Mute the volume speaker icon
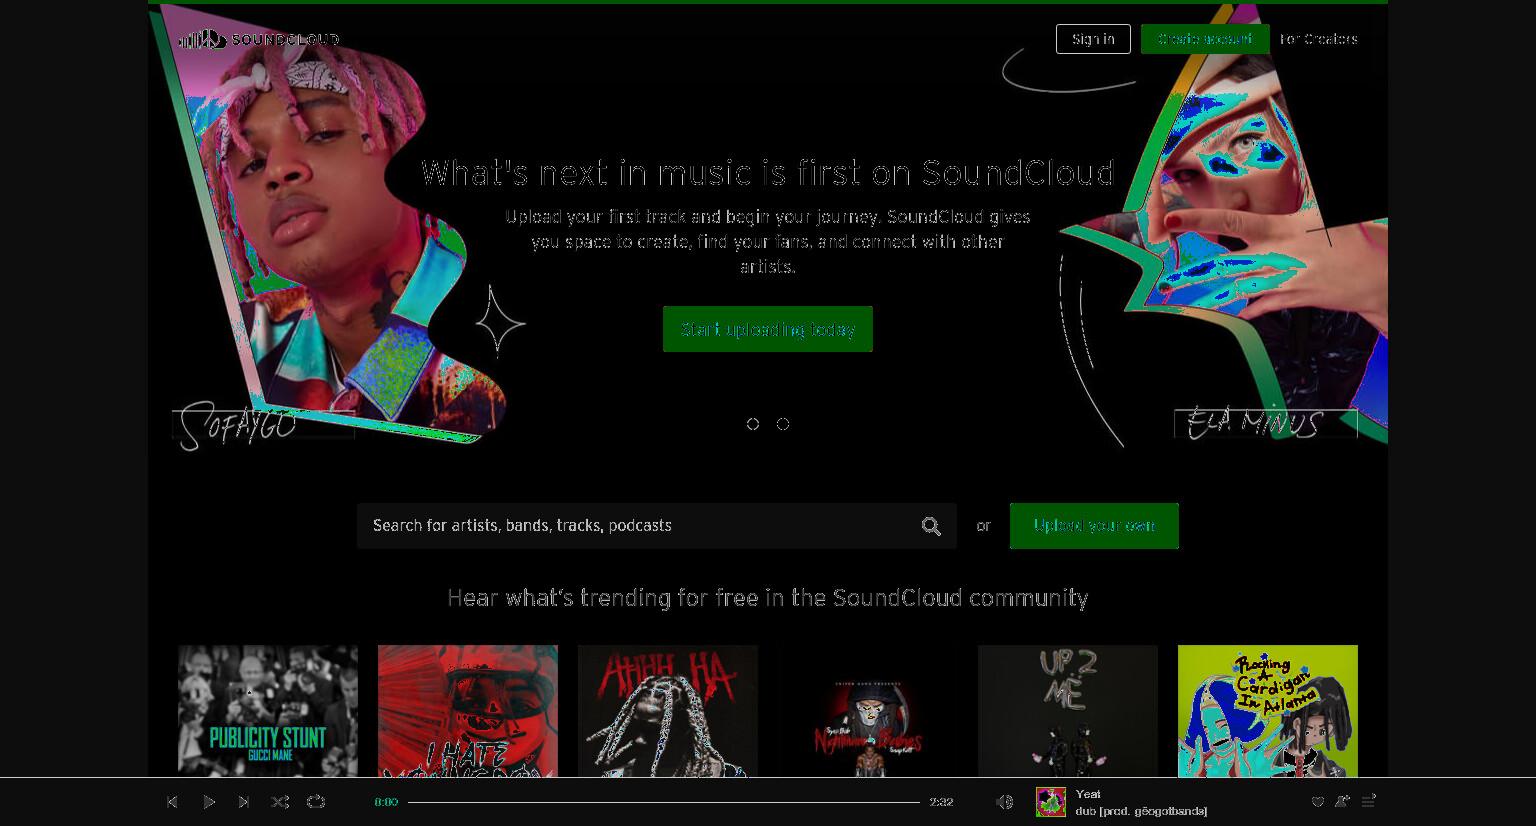Screen dimensions: 1536x826 (1004, 802)
